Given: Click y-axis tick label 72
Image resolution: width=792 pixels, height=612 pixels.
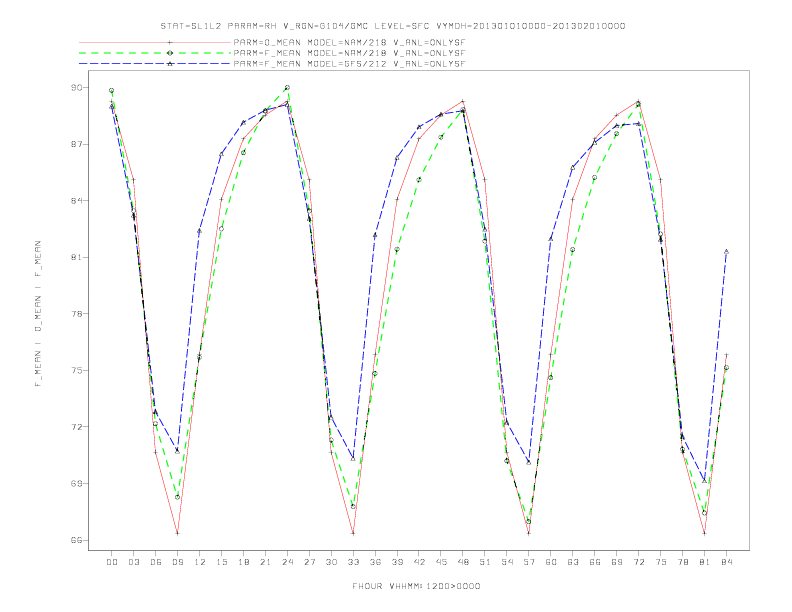Looking at the screenshot, I should click(77, 427).
